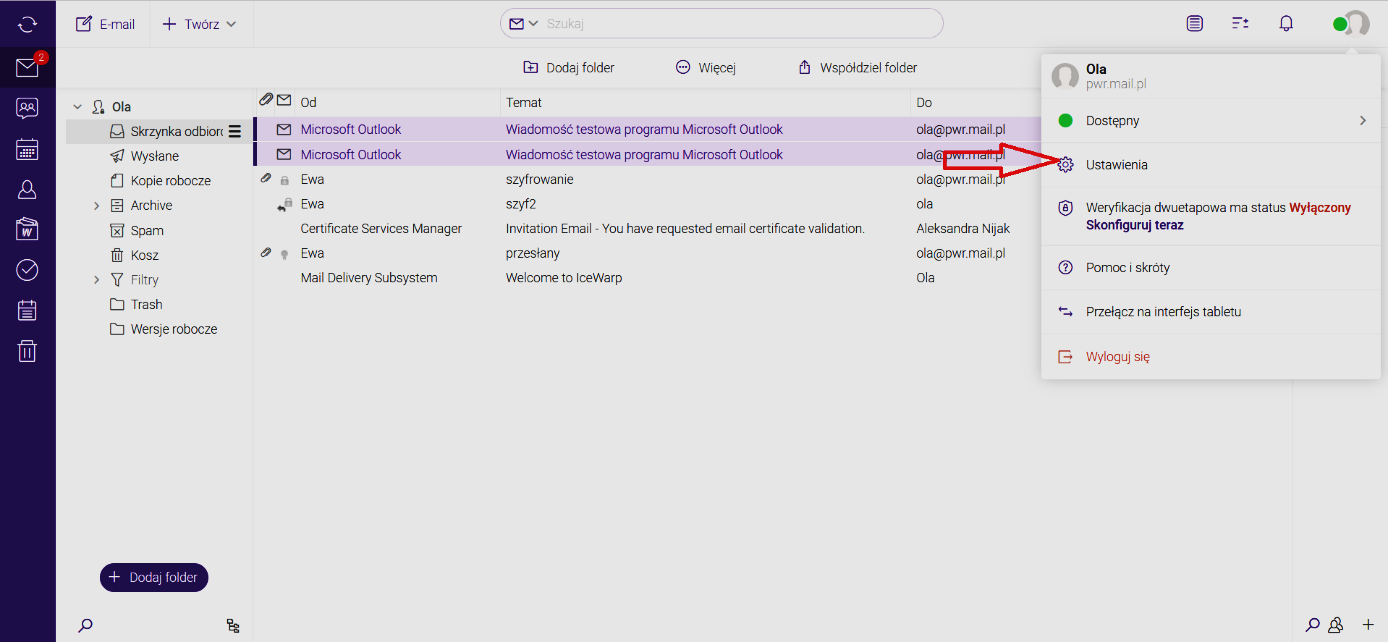Expand the Filtry folder

(x=97, y=280)
